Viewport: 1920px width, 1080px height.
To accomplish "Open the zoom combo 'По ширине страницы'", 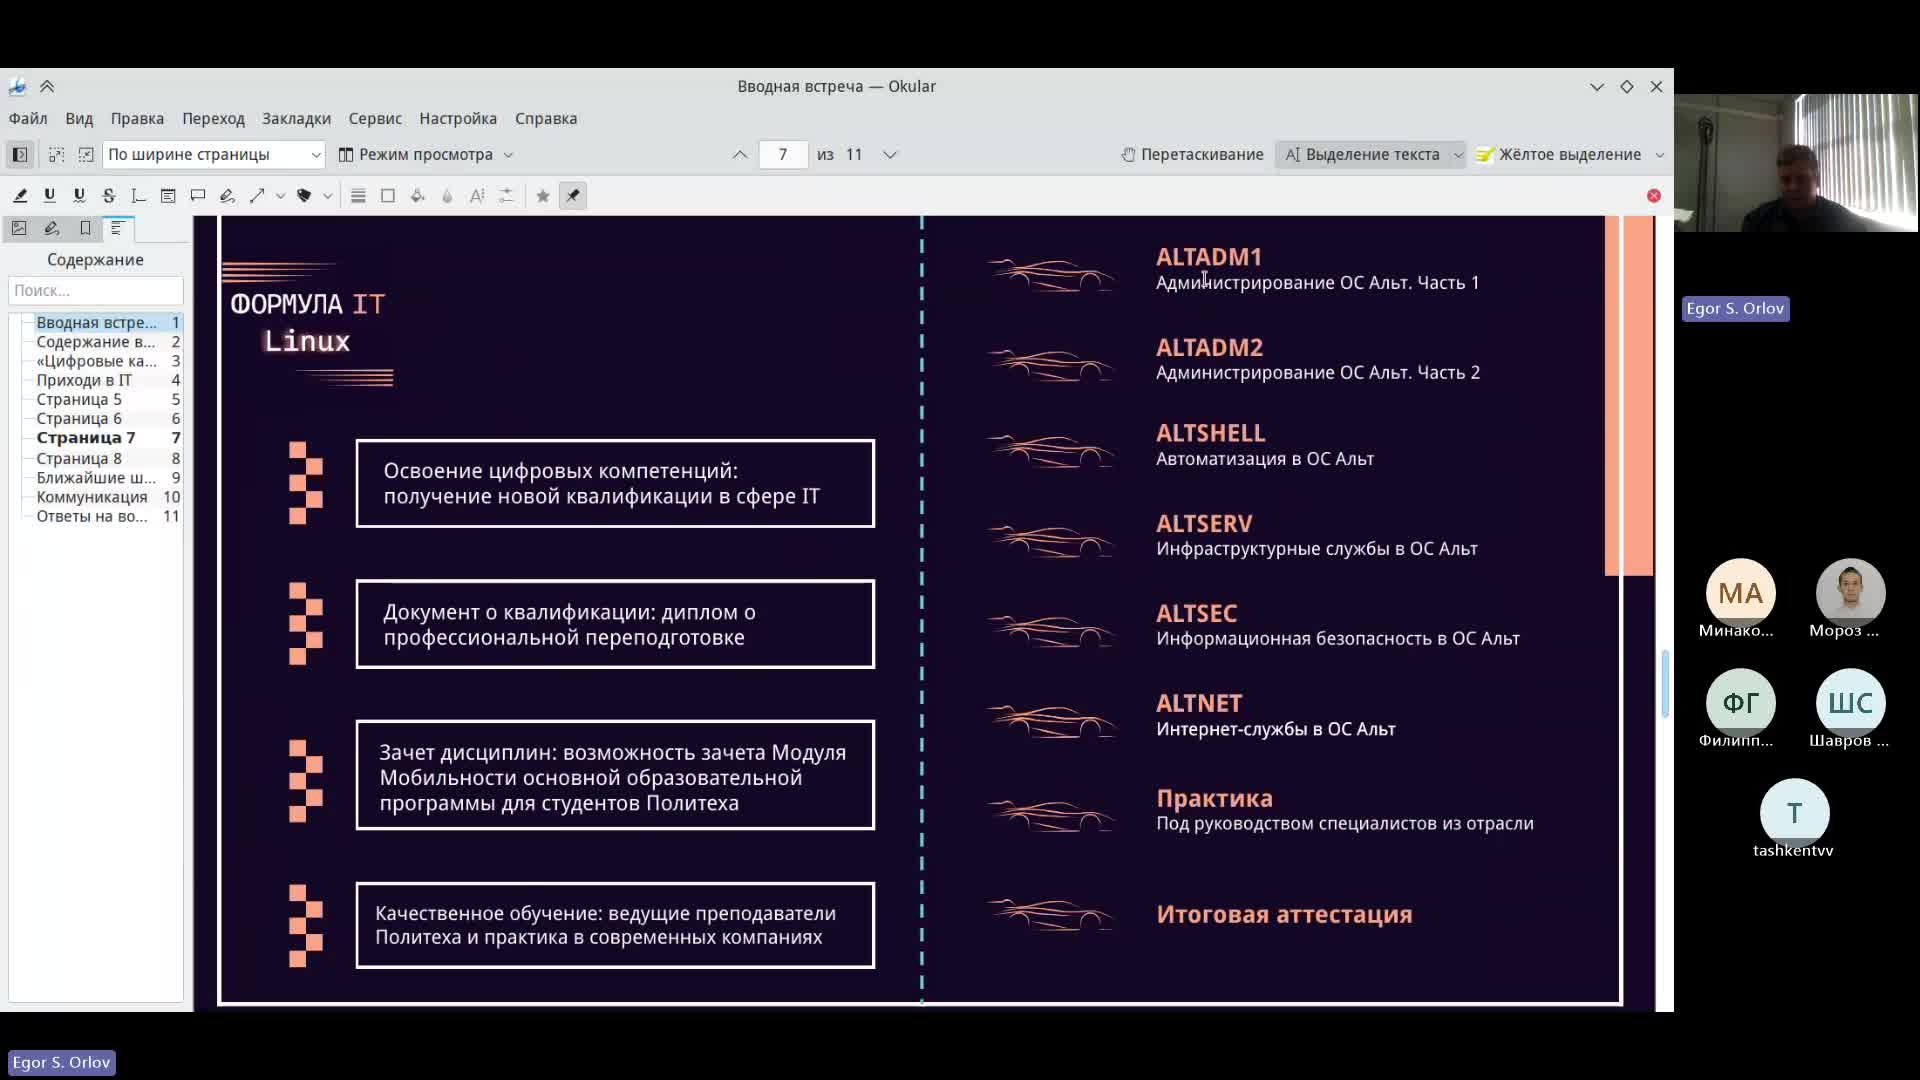I will [214, 155].
